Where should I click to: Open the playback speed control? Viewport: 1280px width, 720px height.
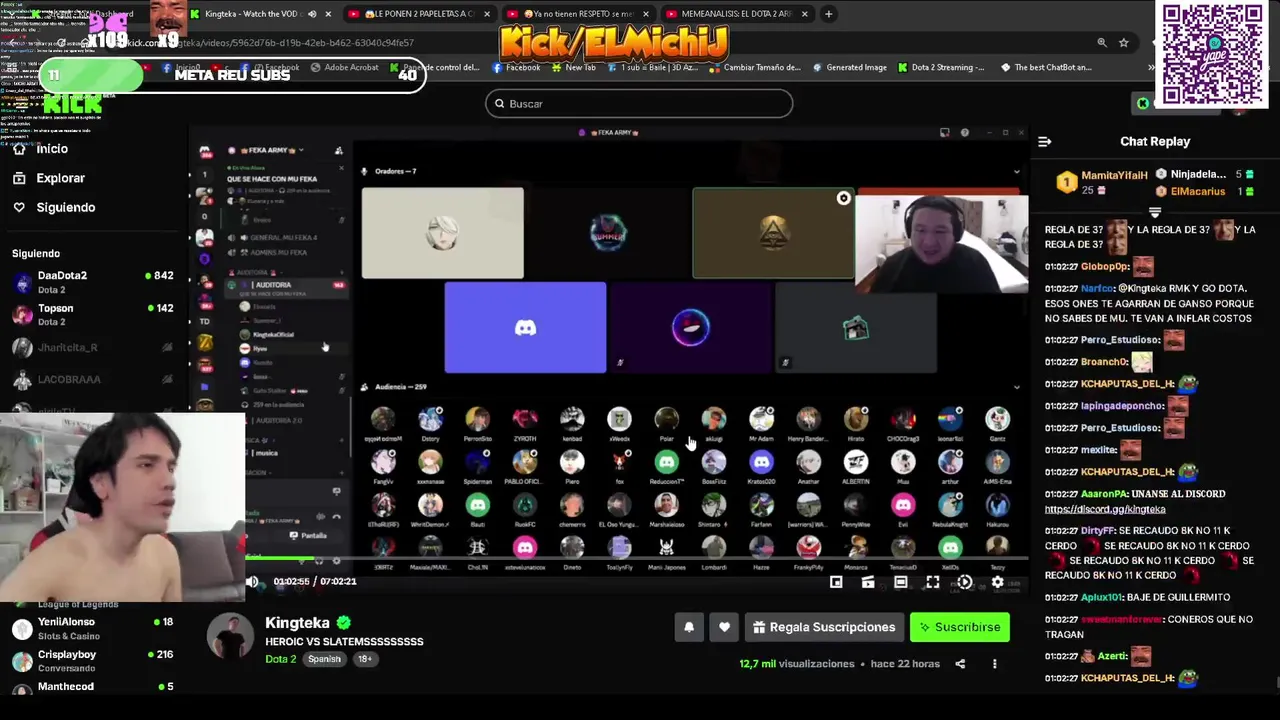[964, 582]
